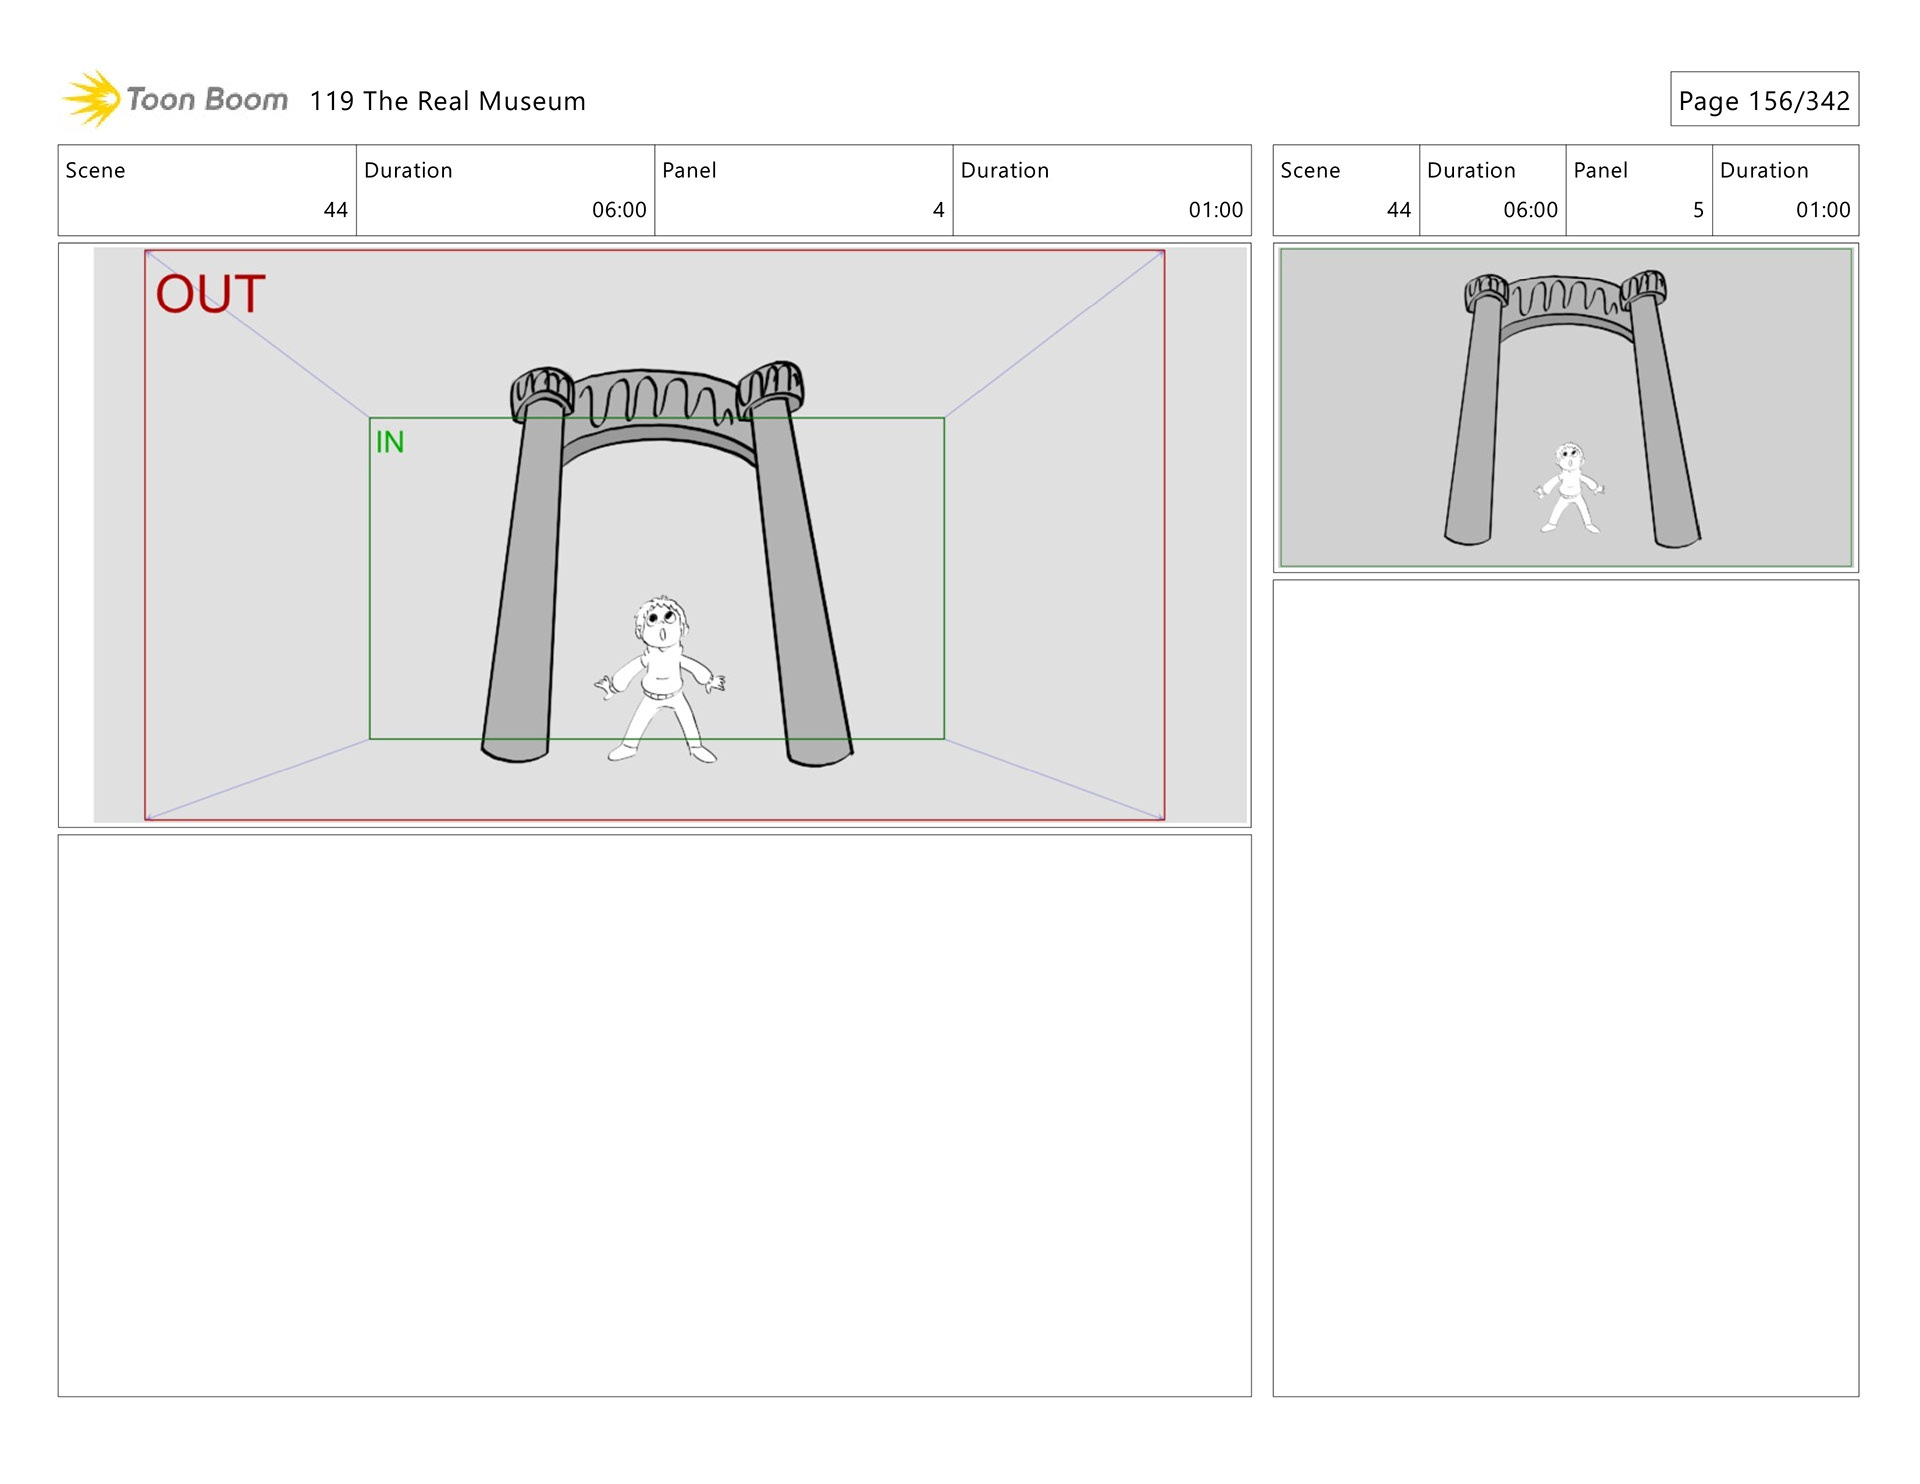
Task: Click the empty notes box under Panel 5
Action: (x=1565, y=987)
